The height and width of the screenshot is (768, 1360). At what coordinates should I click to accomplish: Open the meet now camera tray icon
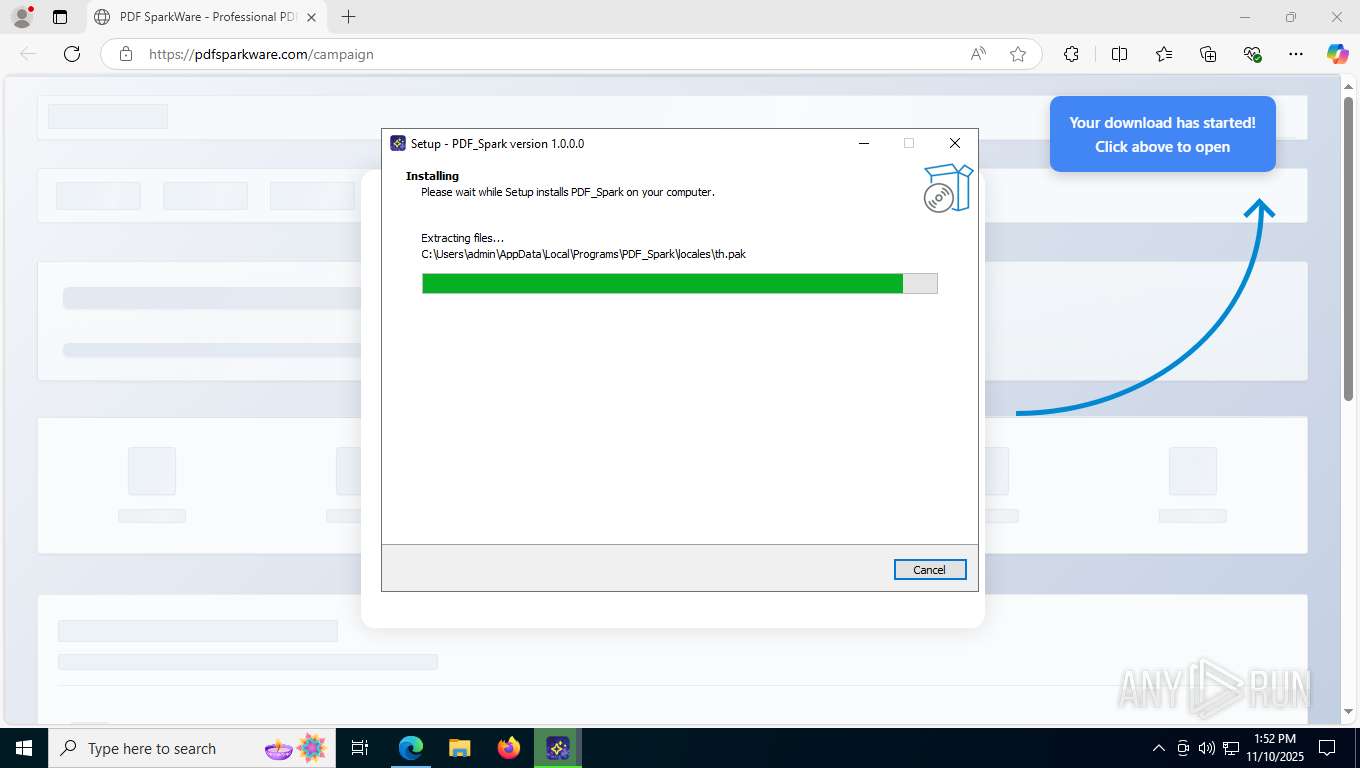tap(1183, 748)
